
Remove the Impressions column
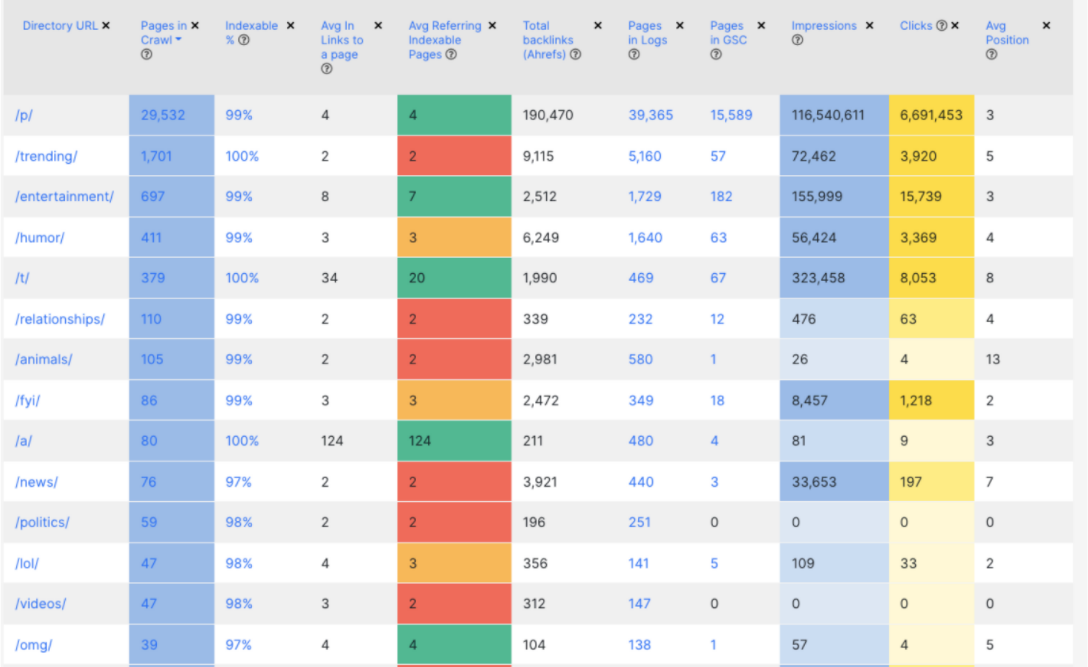[869, 25]
